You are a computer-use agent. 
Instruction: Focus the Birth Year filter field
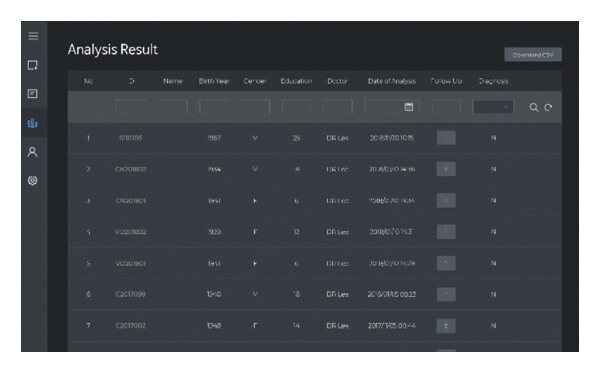click(214, 107)
